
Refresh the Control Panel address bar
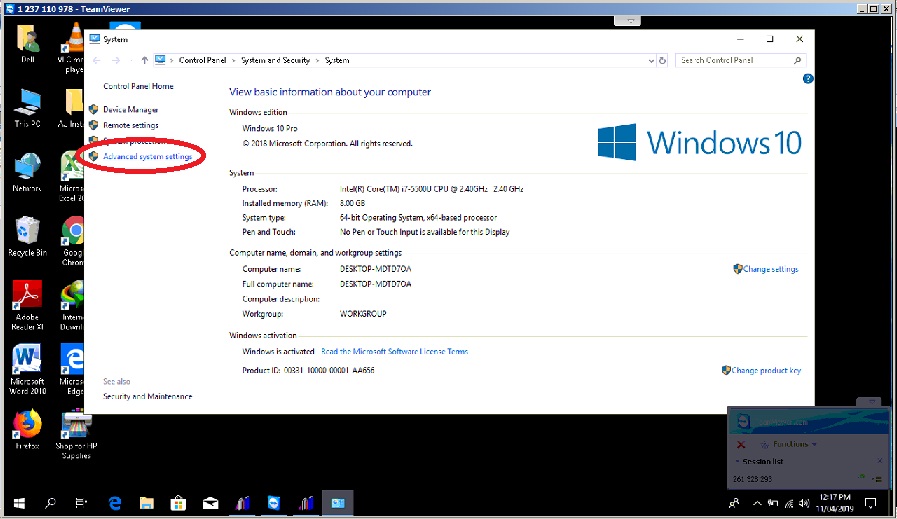pos(663,61)
